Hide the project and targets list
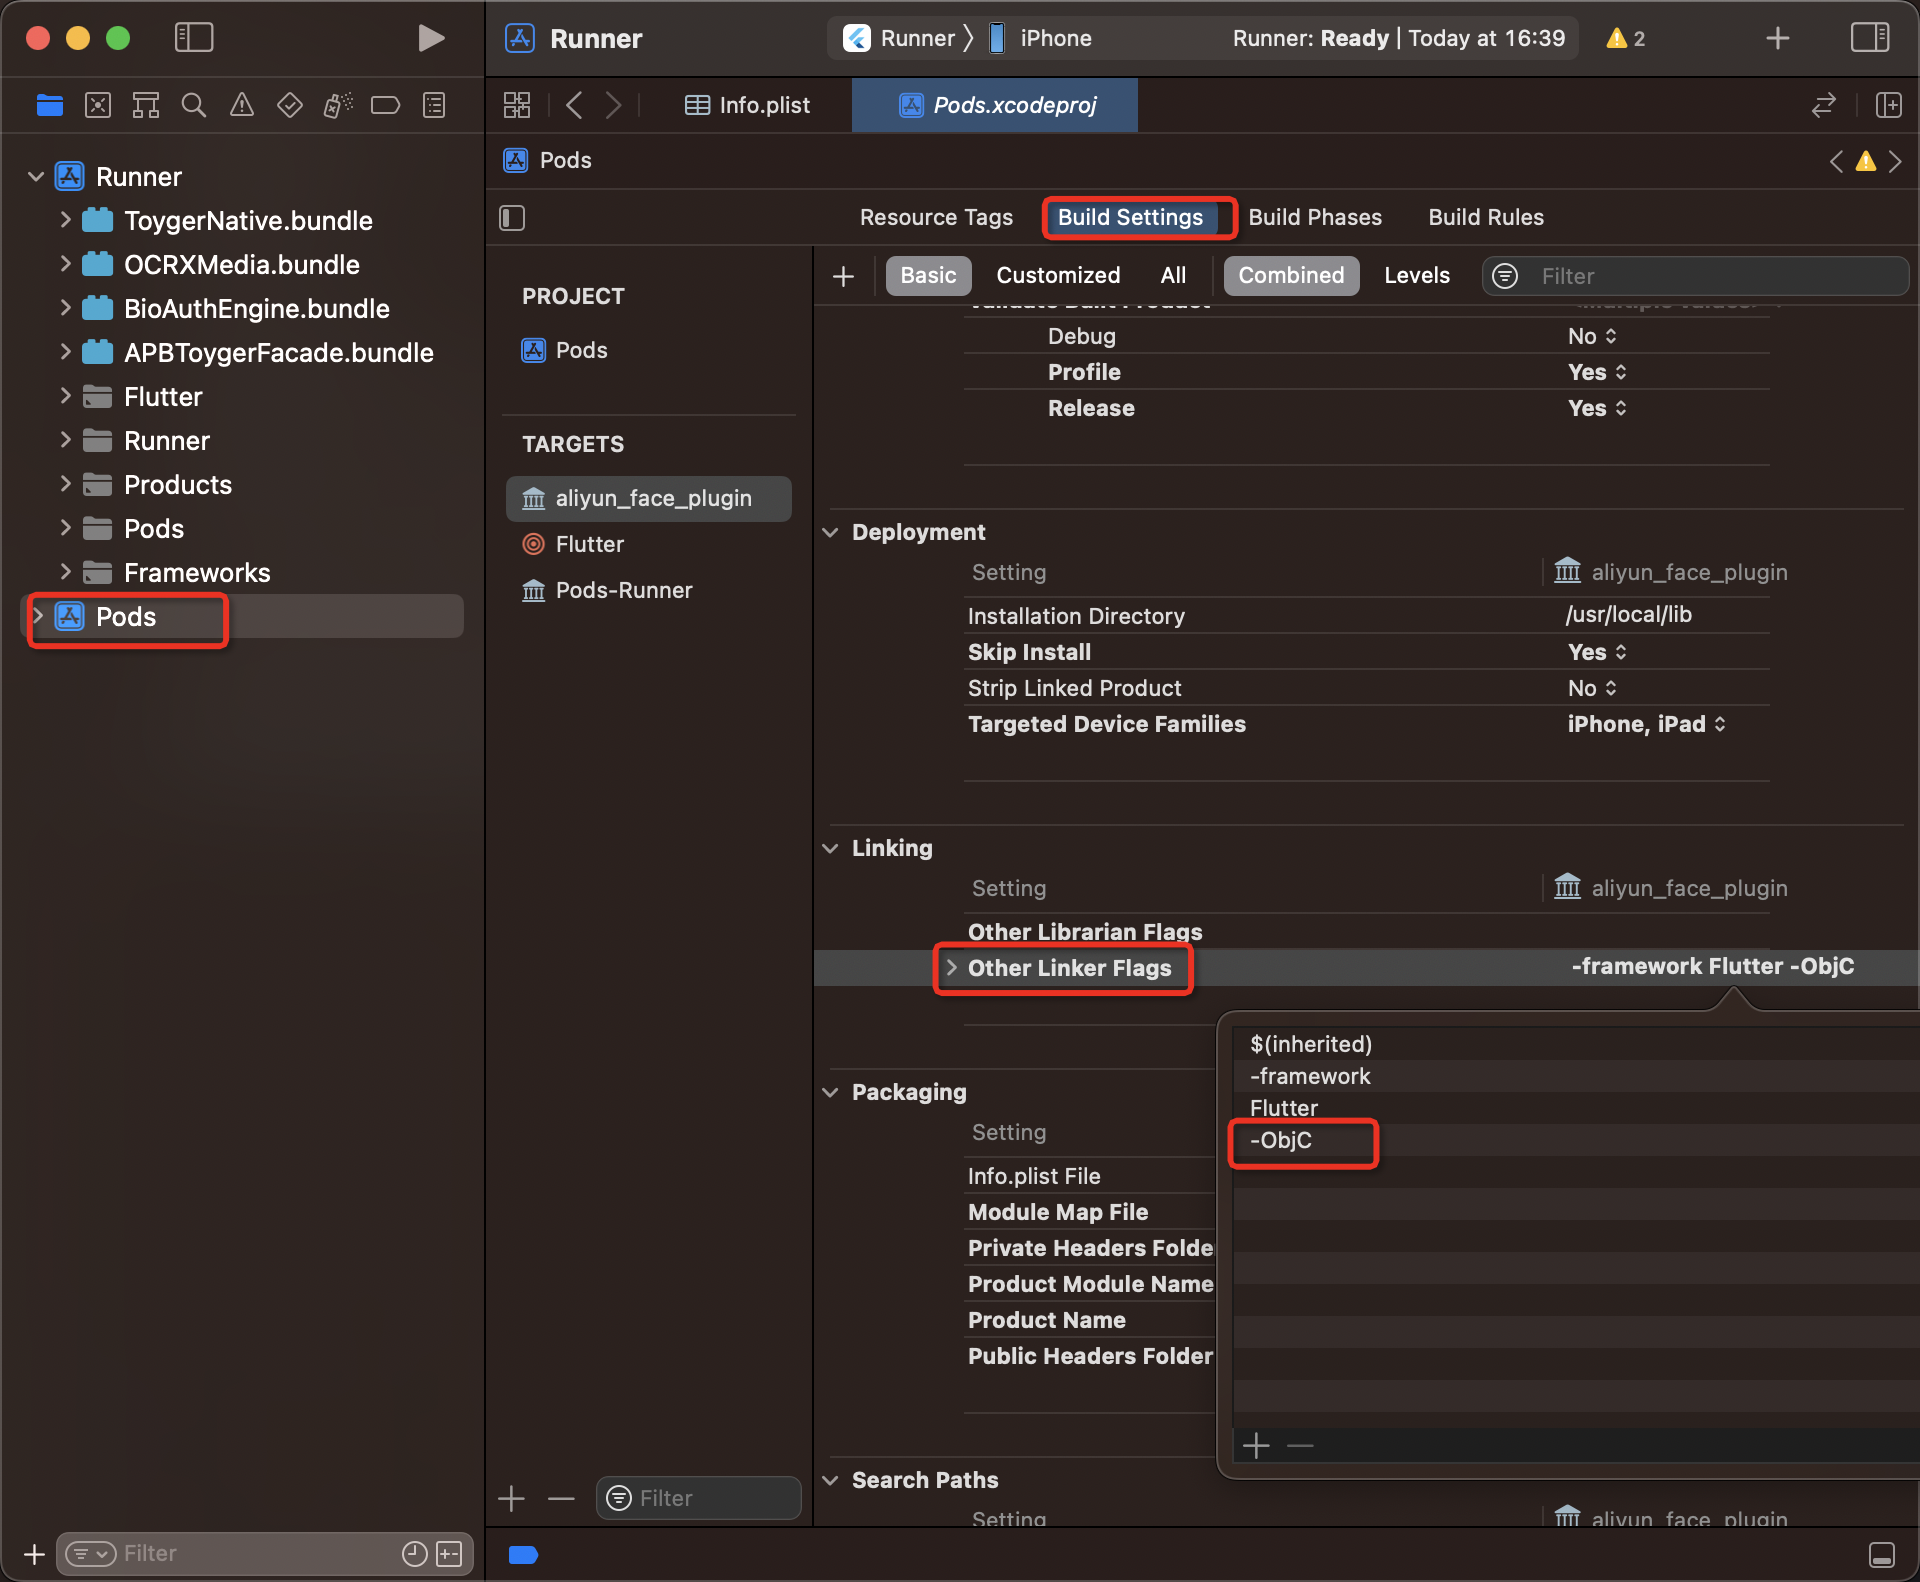 point(512,218)
